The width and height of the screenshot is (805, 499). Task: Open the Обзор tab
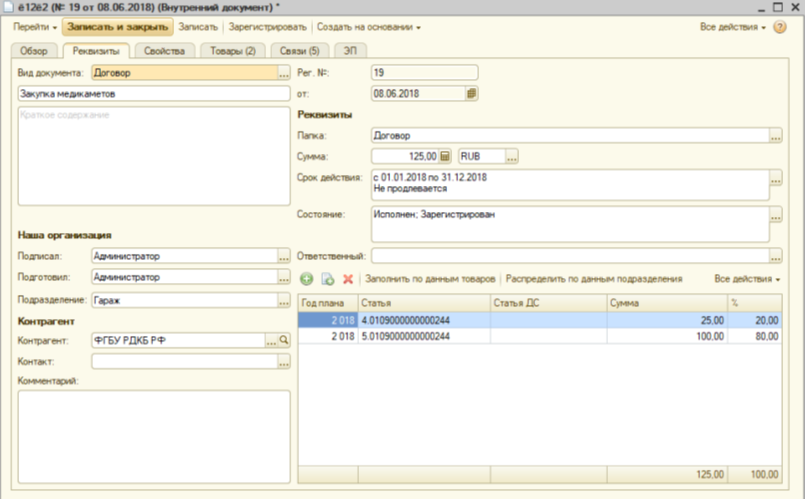[33, 50]
